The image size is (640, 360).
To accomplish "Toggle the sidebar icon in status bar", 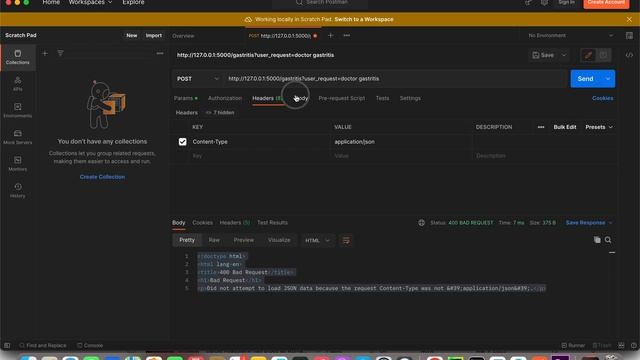I will [7, 345].
